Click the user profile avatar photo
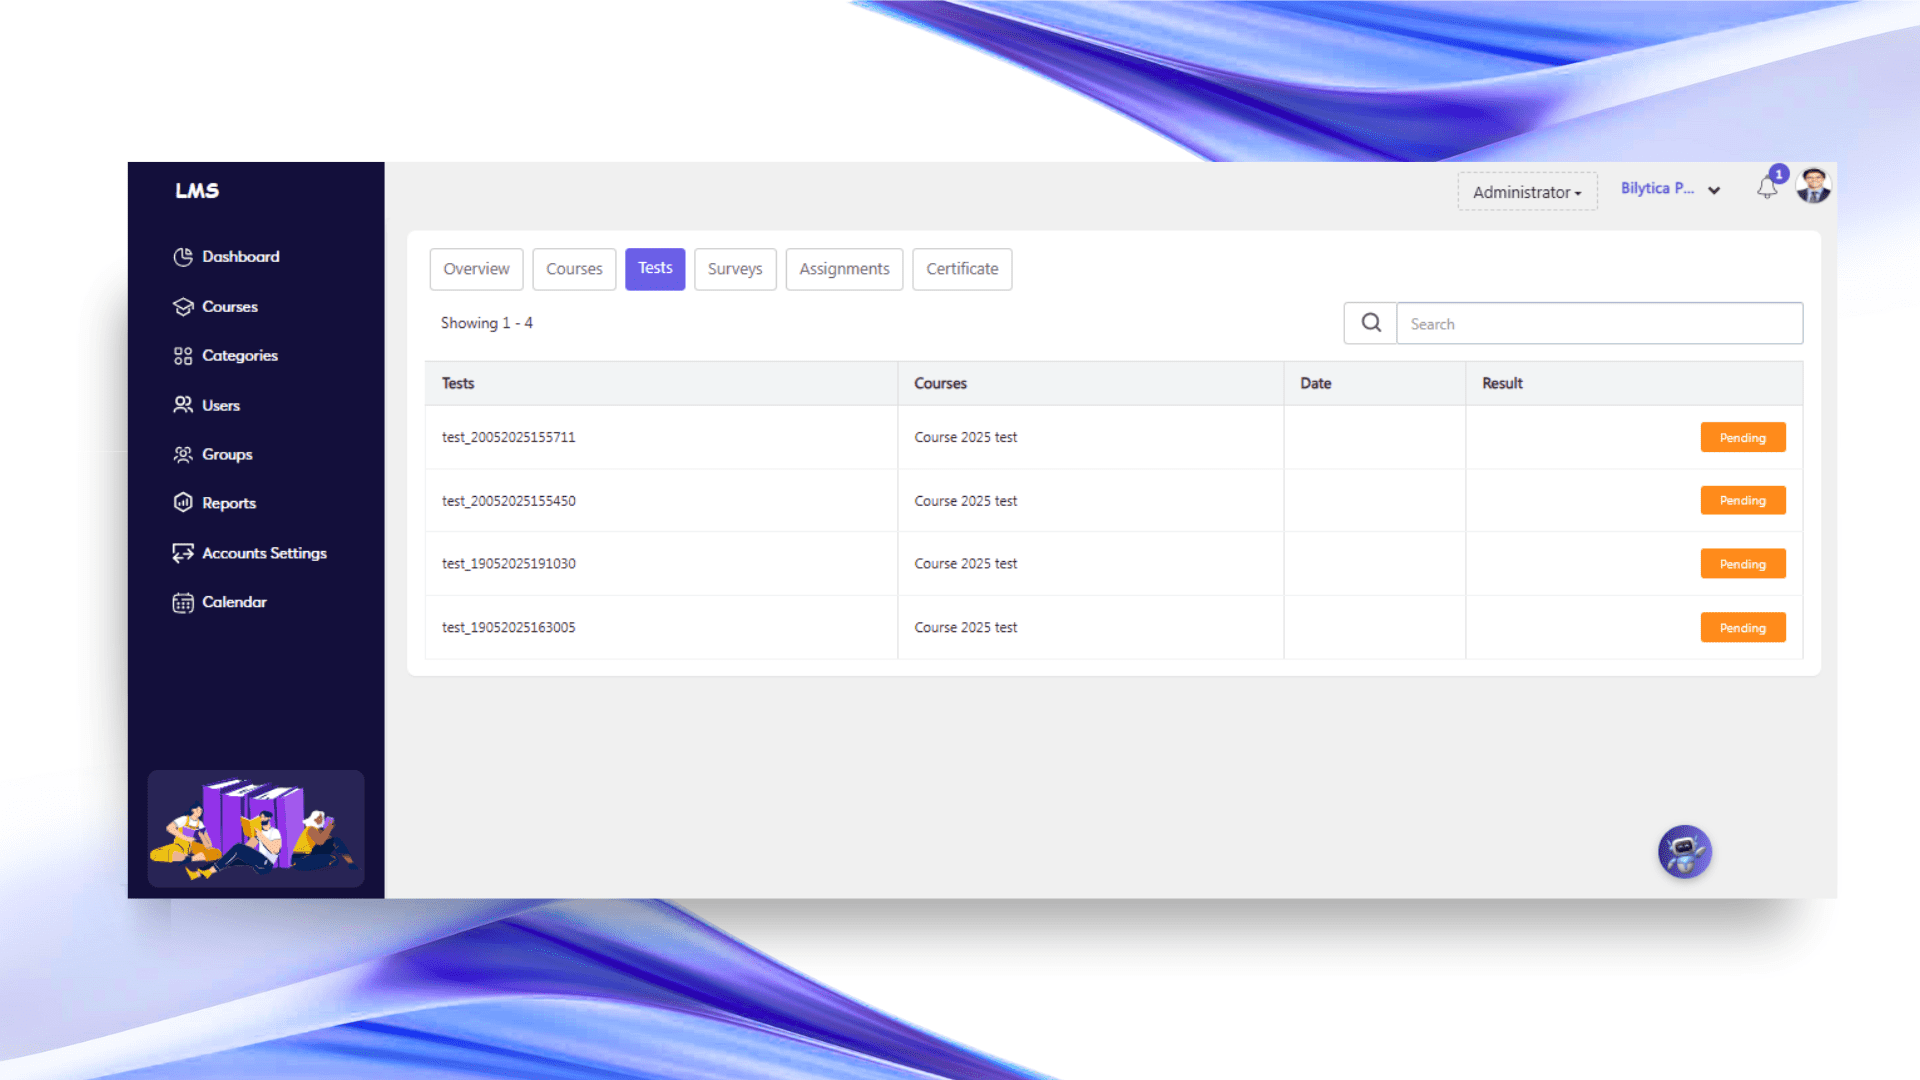The height and width of the screenshot is (1080, 1920). click(1813, 186)
